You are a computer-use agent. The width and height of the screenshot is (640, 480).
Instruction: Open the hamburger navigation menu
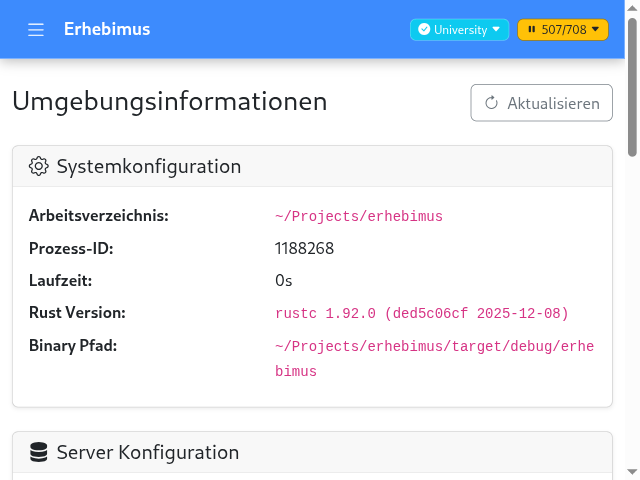(36, 30)
